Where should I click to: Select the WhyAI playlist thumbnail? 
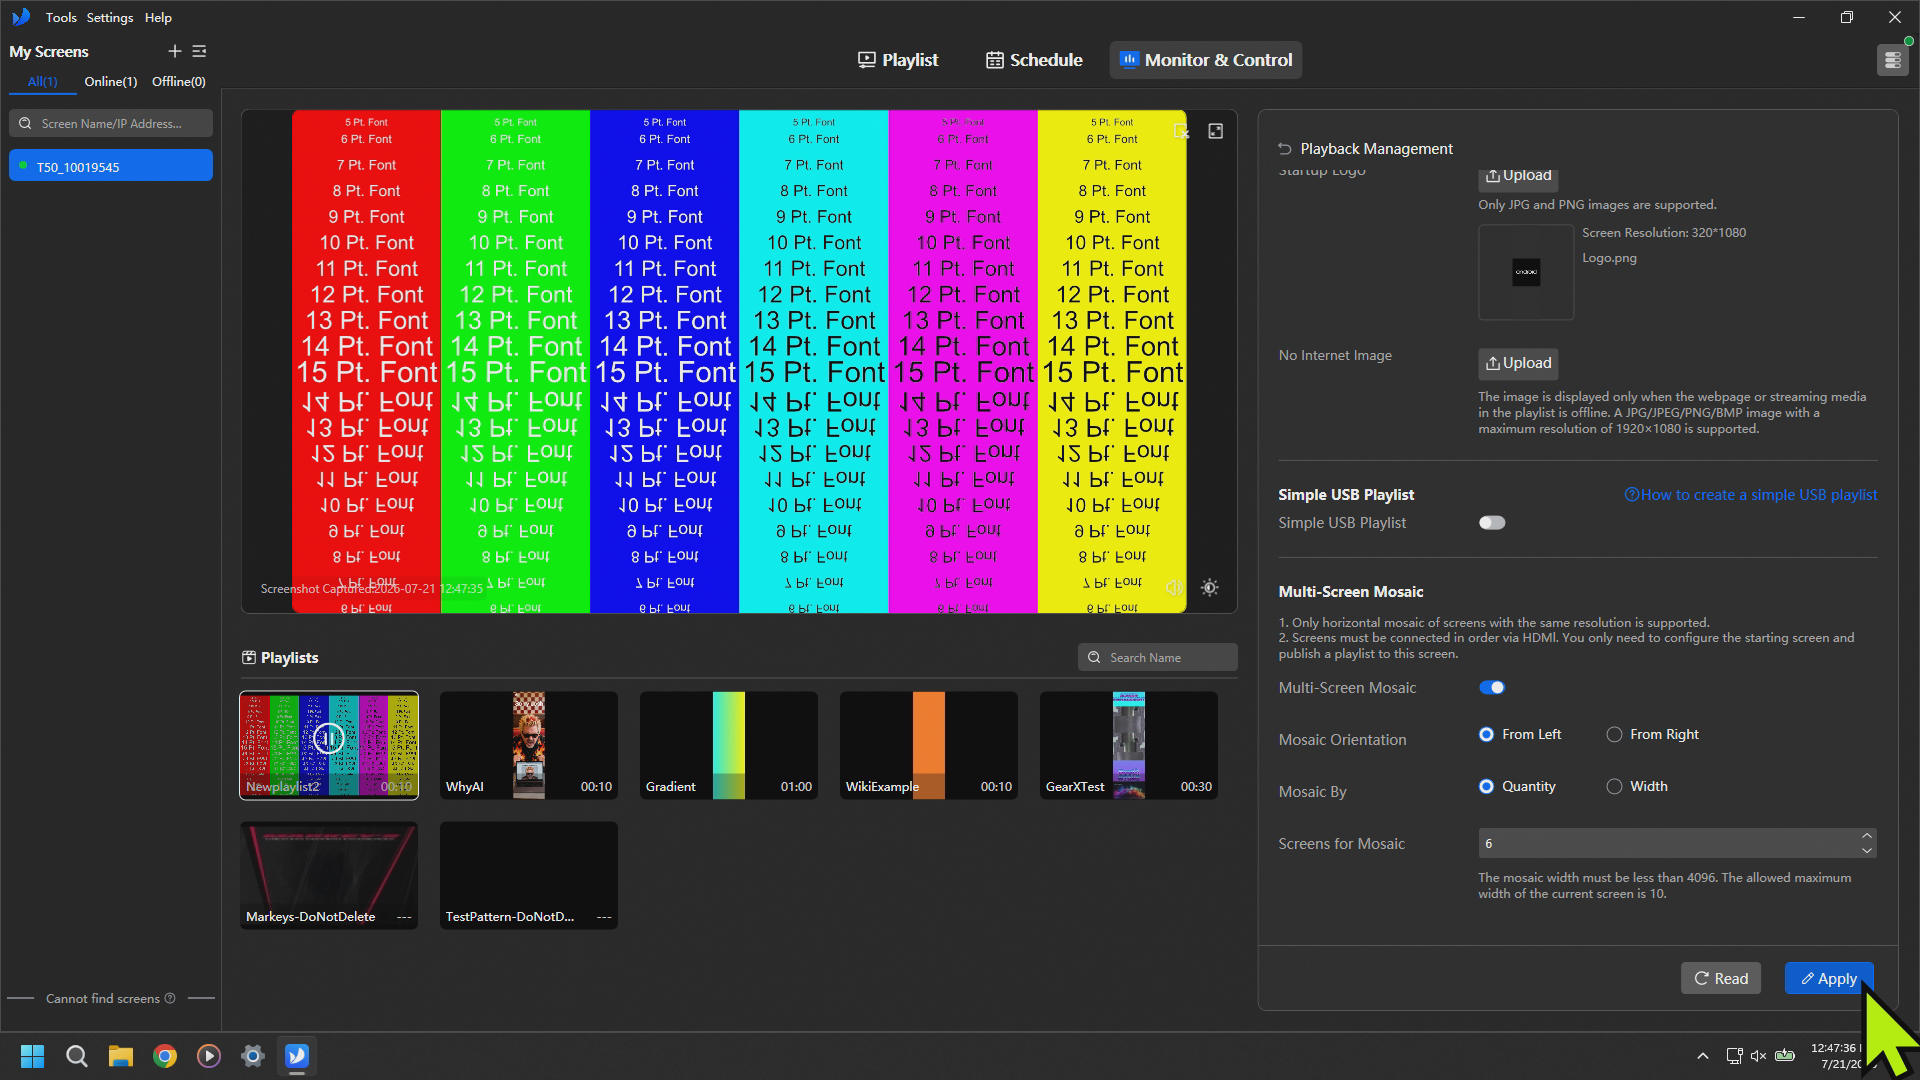tap(529, 745)
